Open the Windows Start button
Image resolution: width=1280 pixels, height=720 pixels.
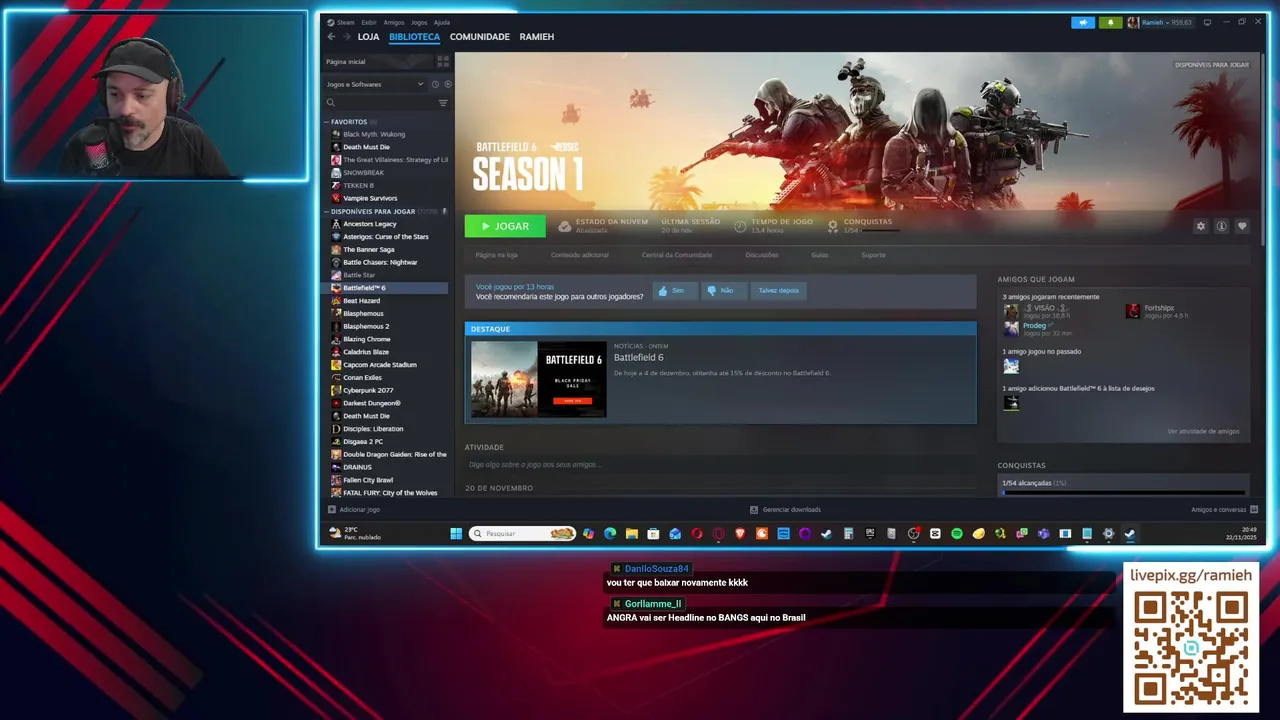point(456,534)
